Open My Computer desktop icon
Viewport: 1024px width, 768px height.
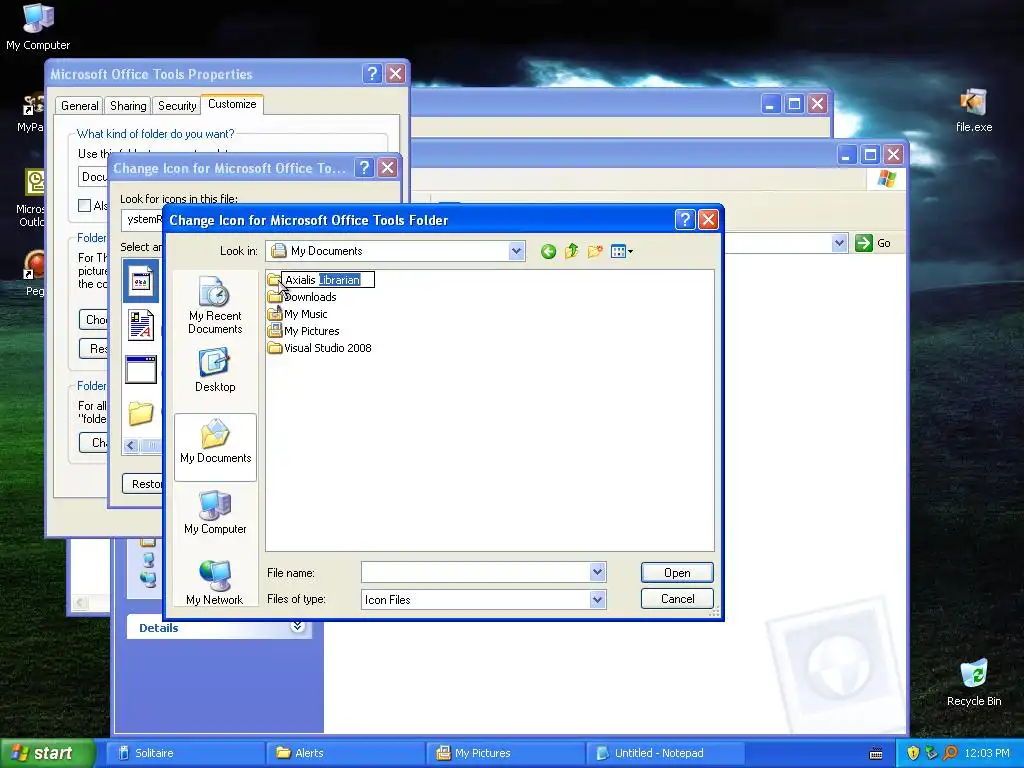[x=38, y=26]
